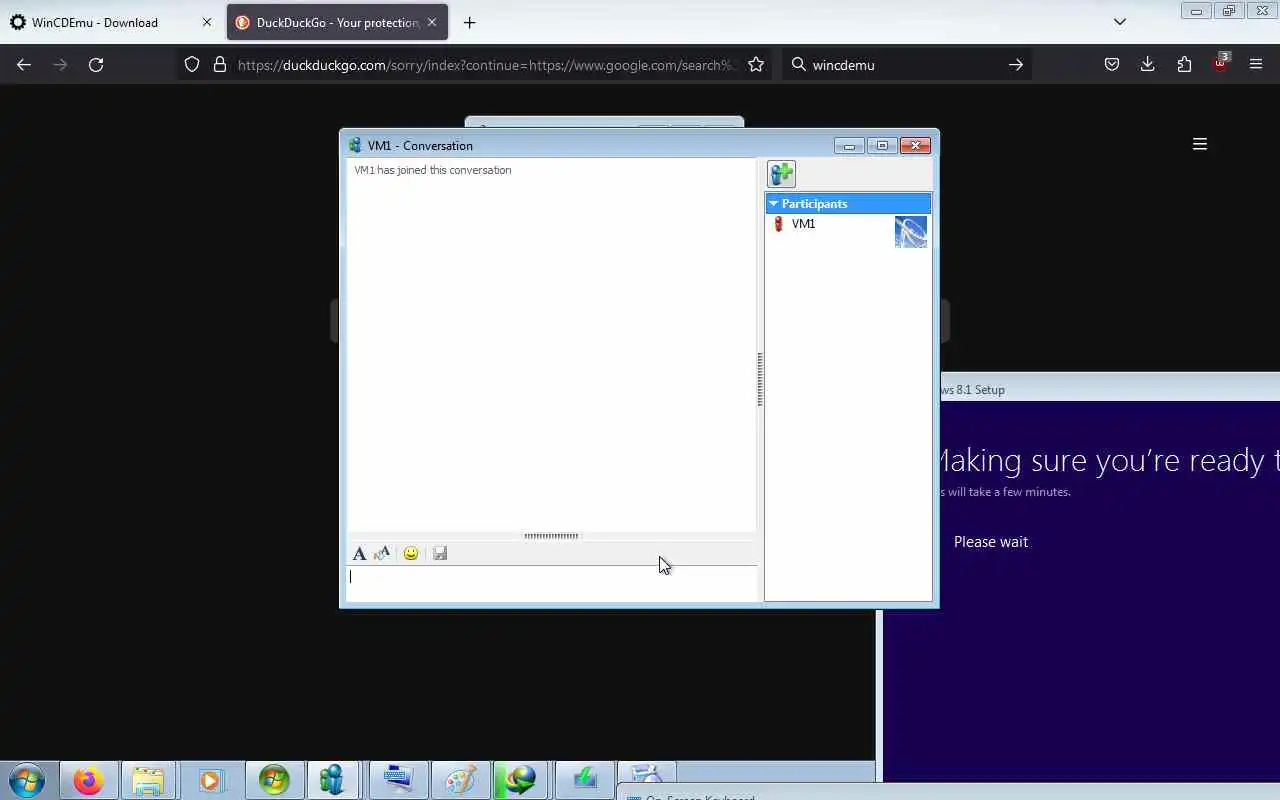Screen dimensions: 1280x800
Task: Click the Windows flag taskbar icon
Action: tap(273, 780)
